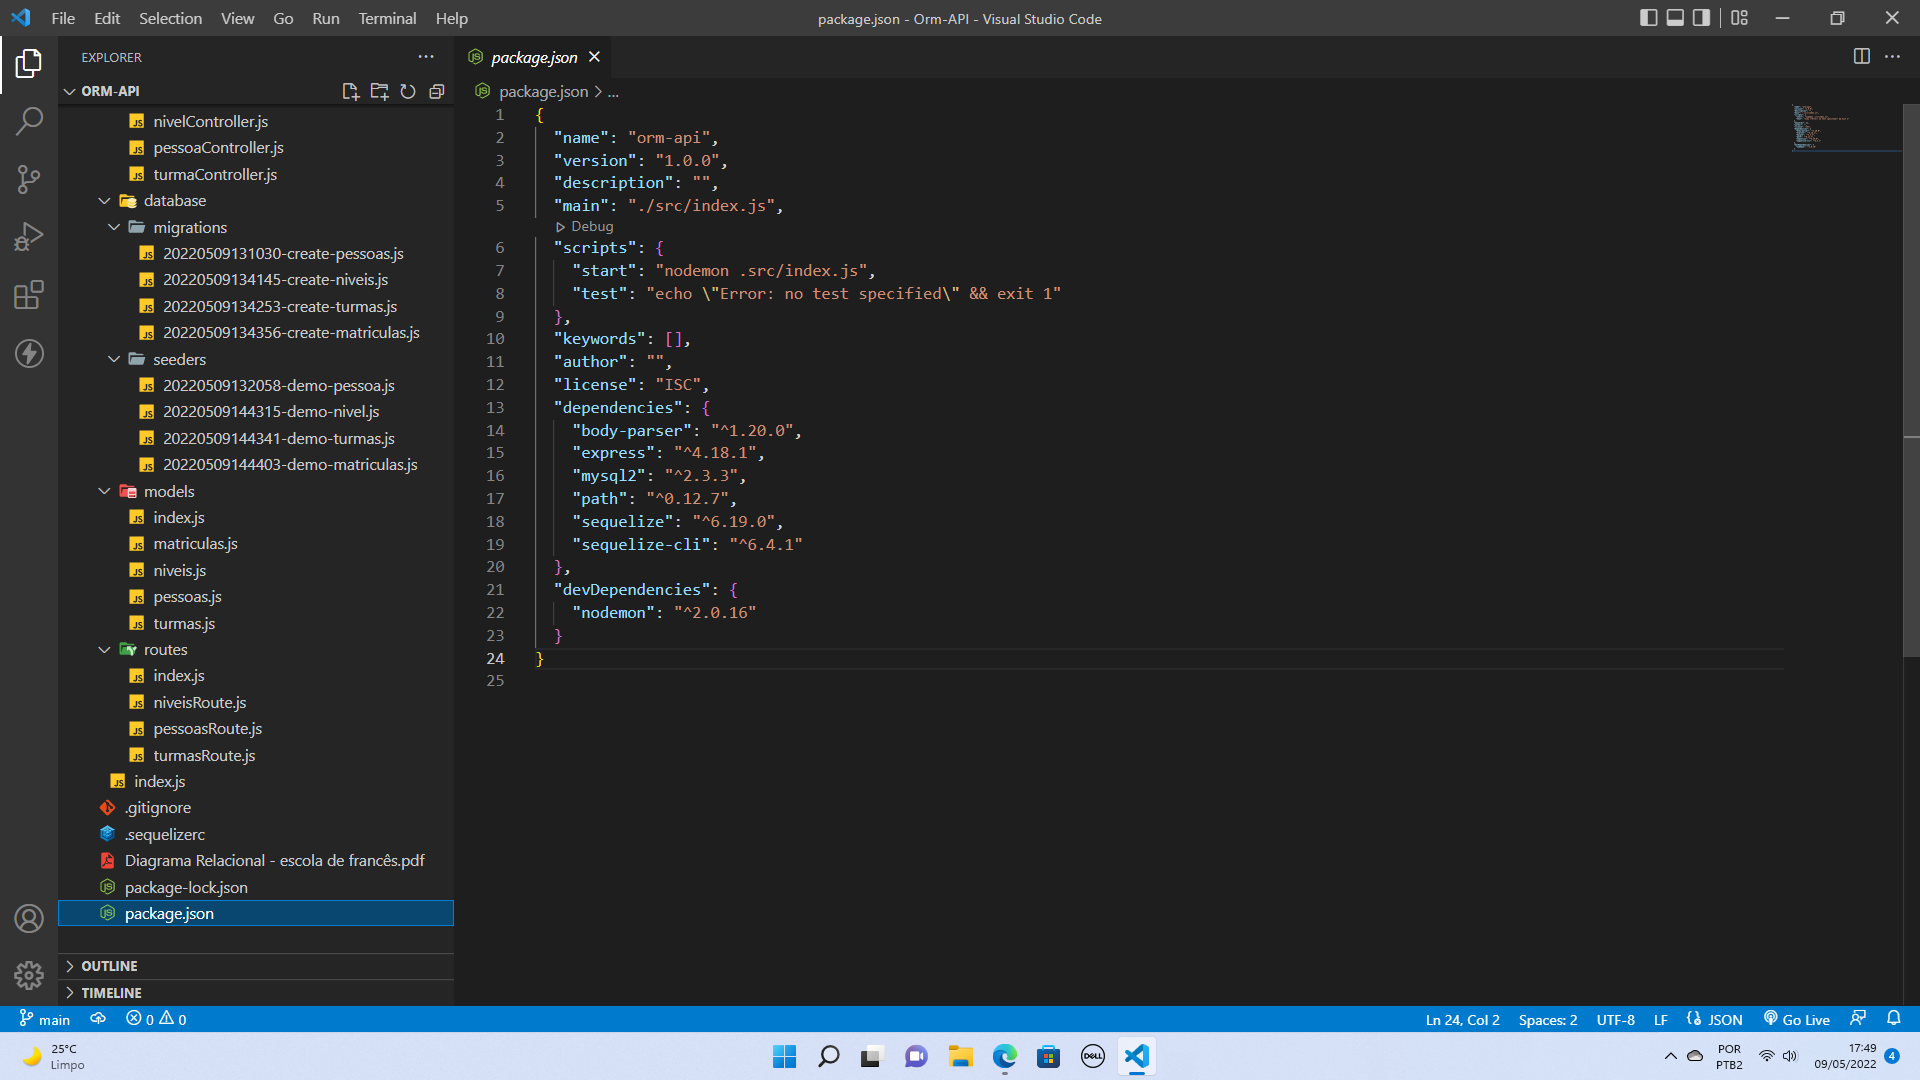Refresh the ORM-API explorer
The image size is (1920, 1080).
408,91
